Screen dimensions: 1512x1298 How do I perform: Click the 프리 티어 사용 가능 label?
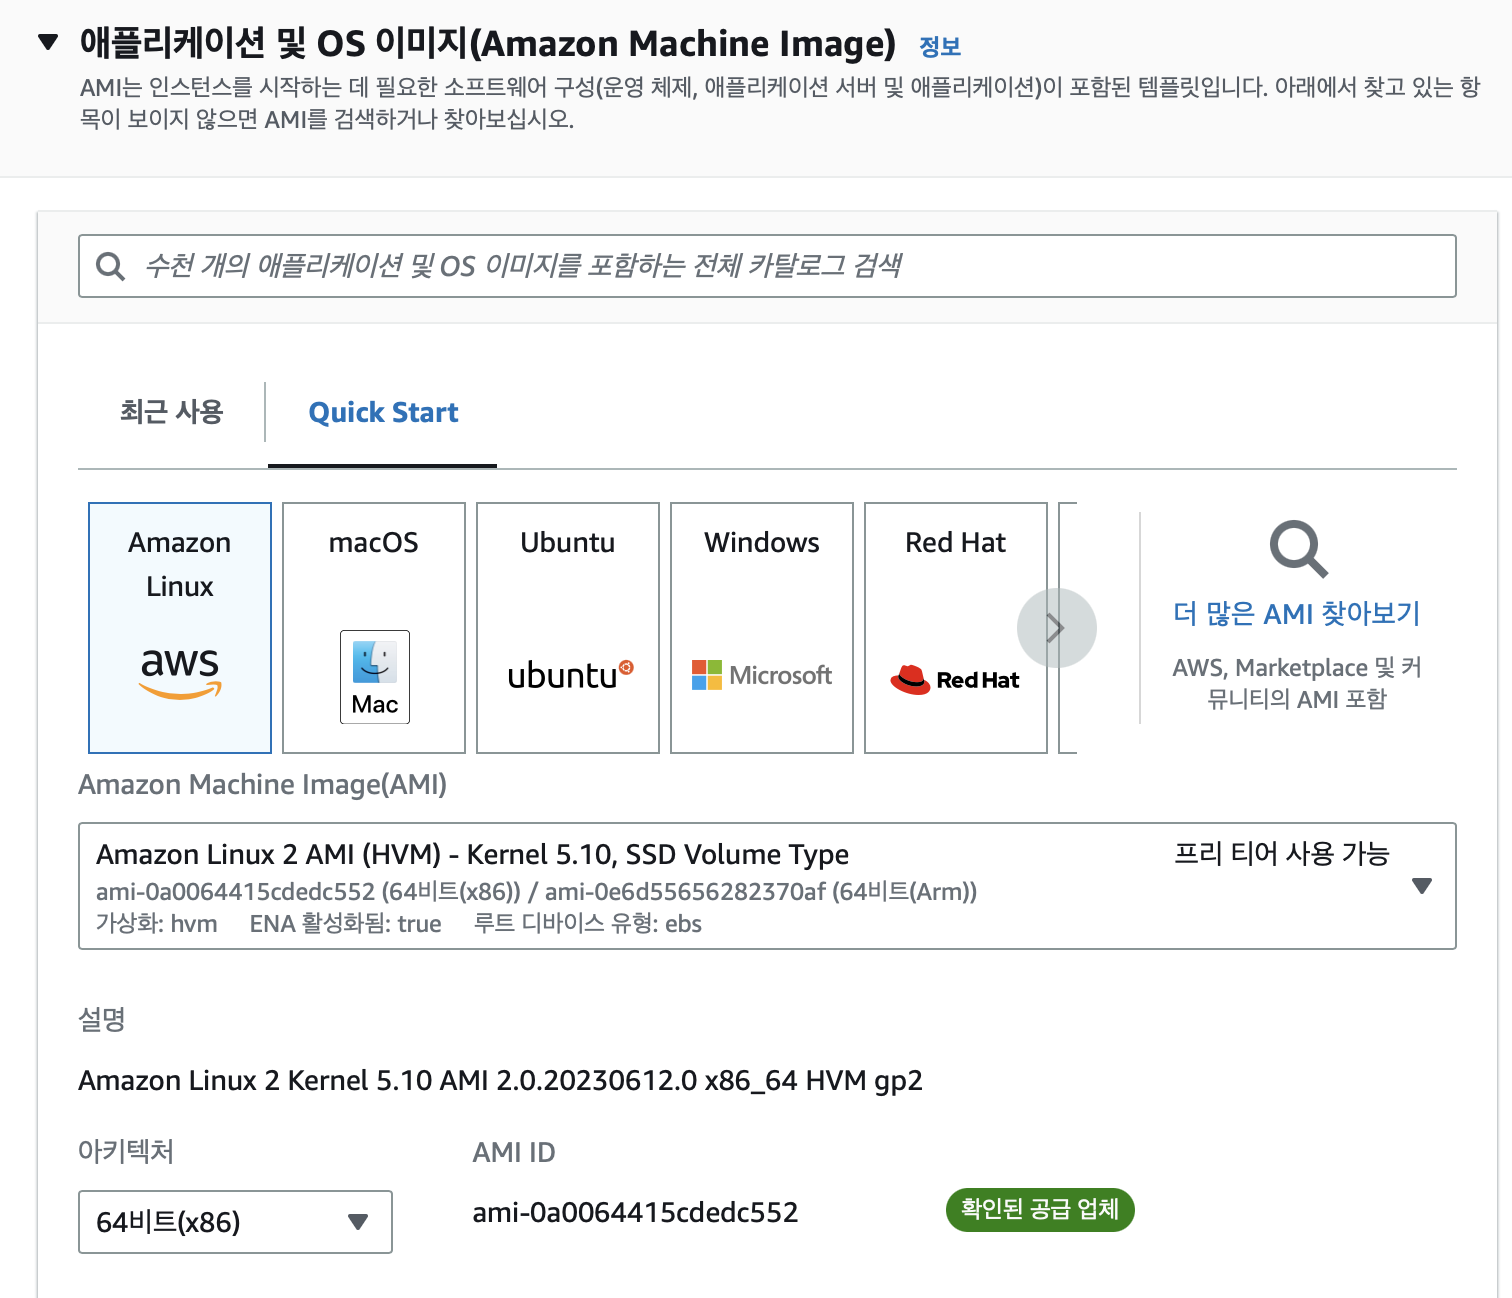pos(1281,853)
